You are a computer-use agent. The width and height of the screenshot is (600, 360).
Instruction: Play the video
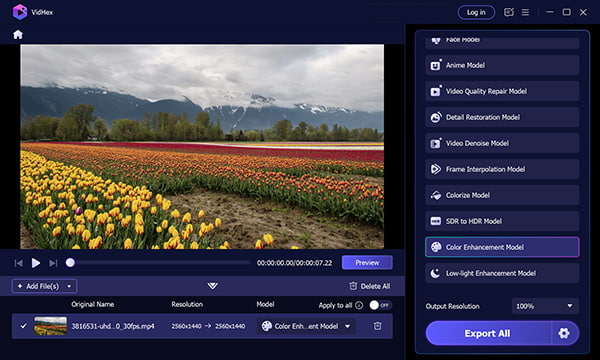point(36,263)
